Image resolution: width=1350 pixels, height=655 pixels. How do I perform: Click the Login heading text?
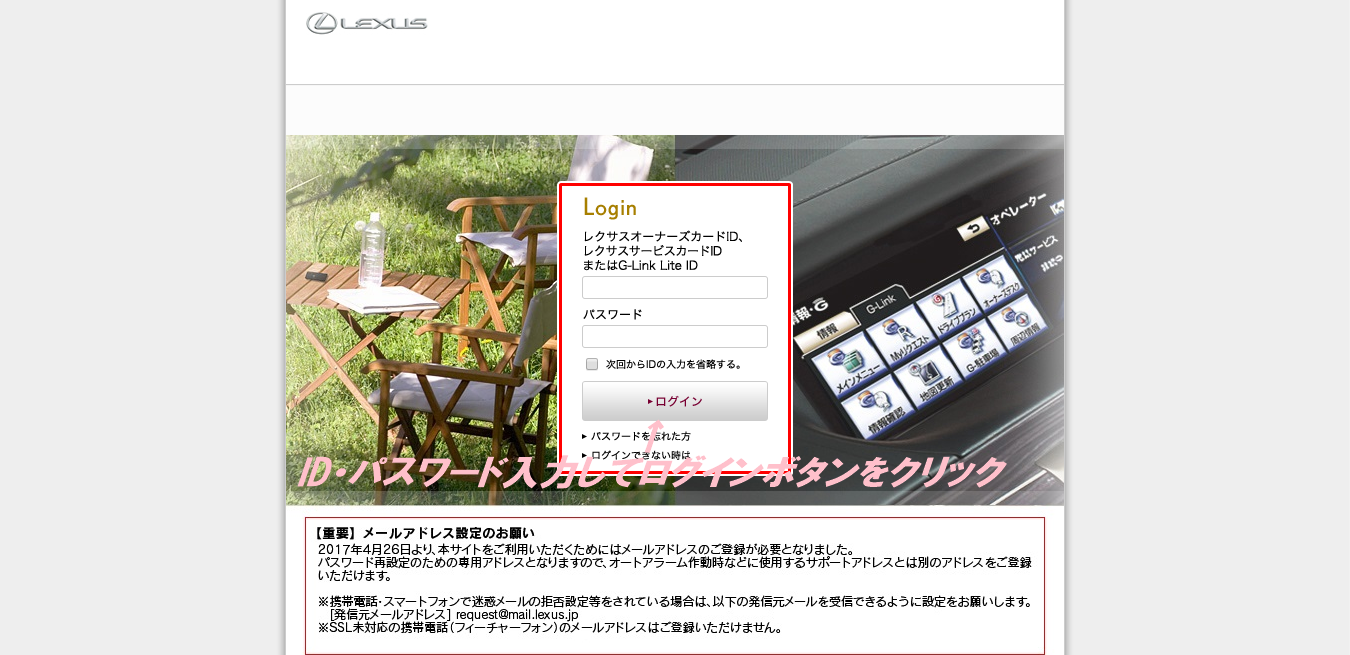(610, 208)
